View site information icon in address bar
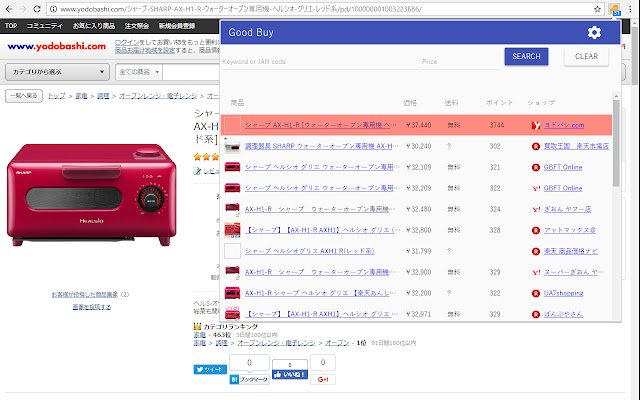Screen dimensions: 640x400 tap(53, 9)
